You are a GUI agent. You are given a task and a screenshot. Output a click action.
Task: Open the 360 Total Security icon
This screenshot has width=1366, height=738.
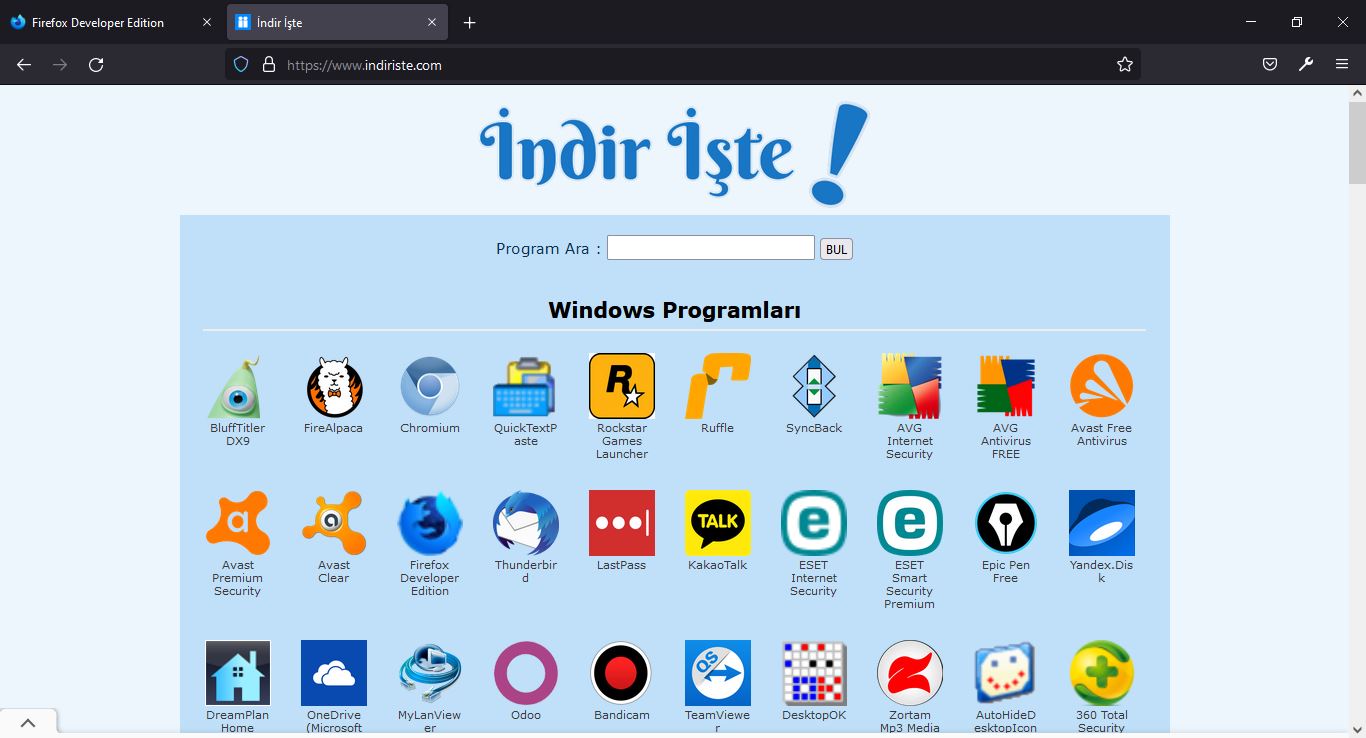pyautogui.click(x=1102, y=673)
